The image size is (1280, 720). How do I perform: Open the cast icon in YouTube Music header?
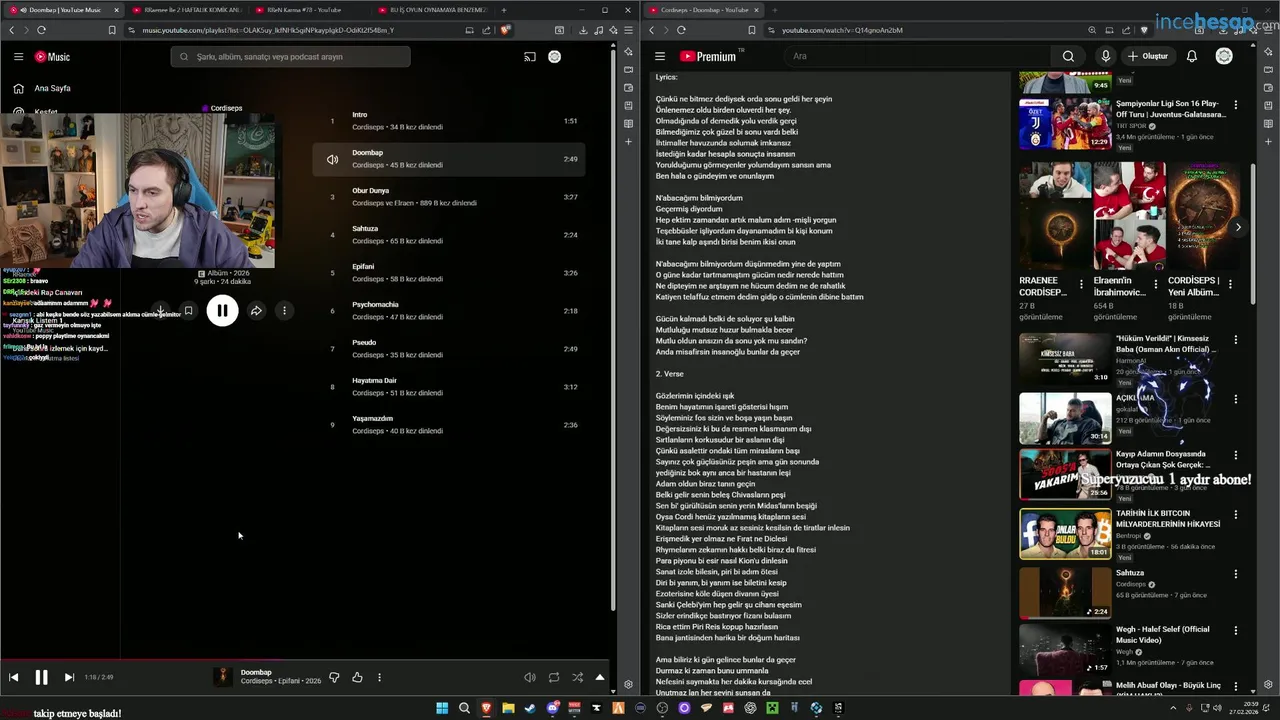(530, 57)
